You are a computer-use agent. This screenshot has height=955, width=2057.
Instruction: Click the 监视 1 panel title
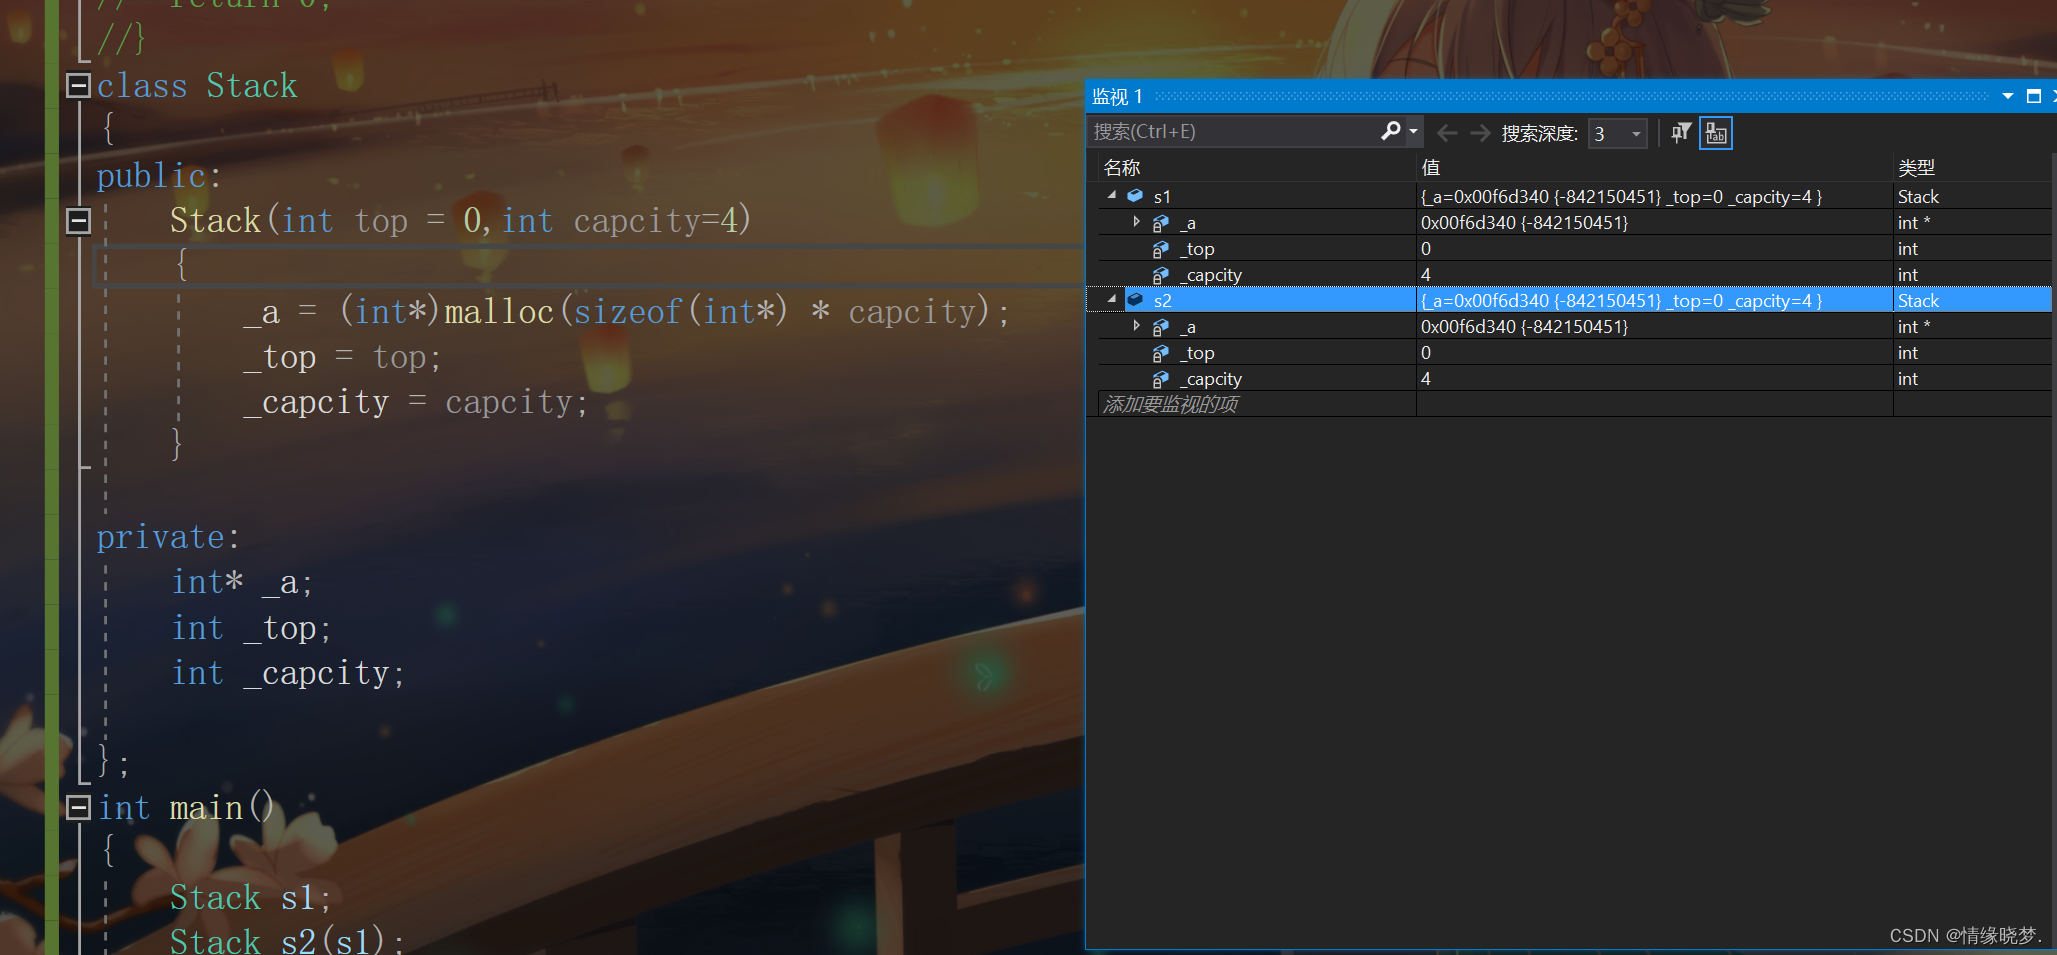tap(1117, 97)
